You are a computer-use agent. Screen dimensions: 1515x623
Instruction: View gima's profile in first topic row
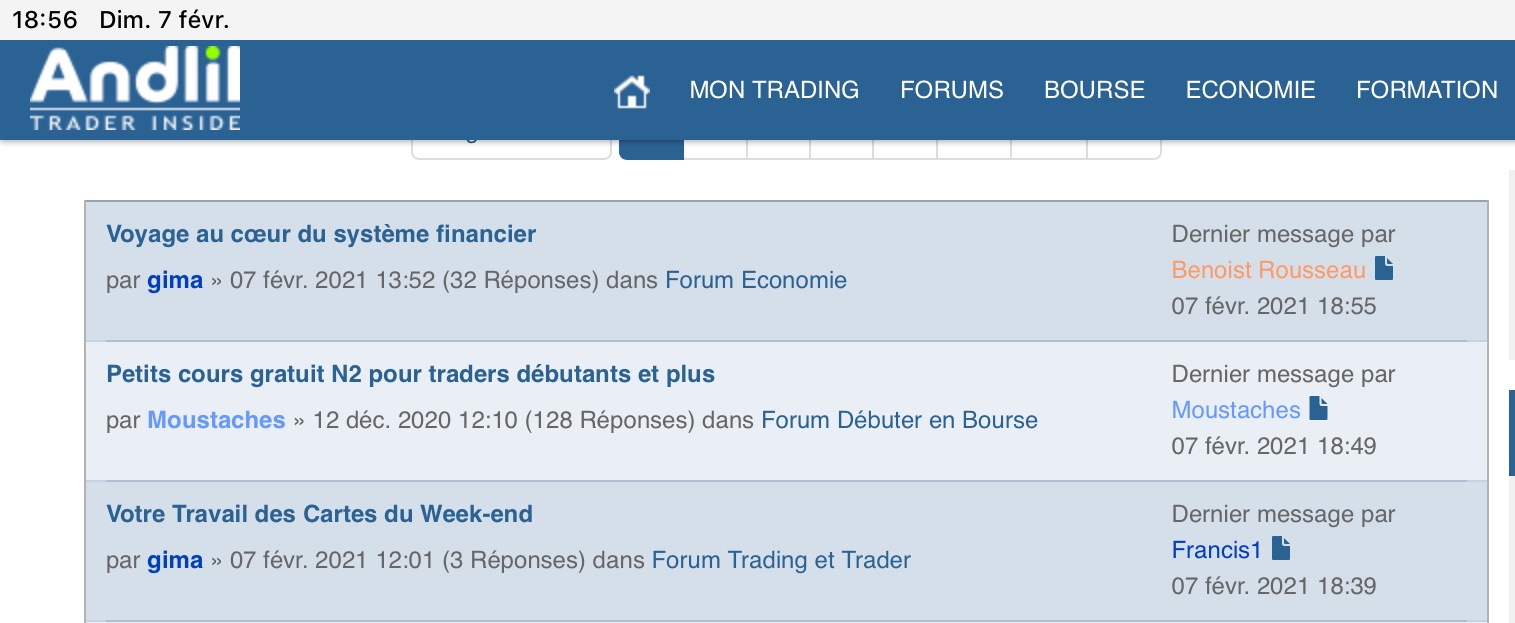175,280
